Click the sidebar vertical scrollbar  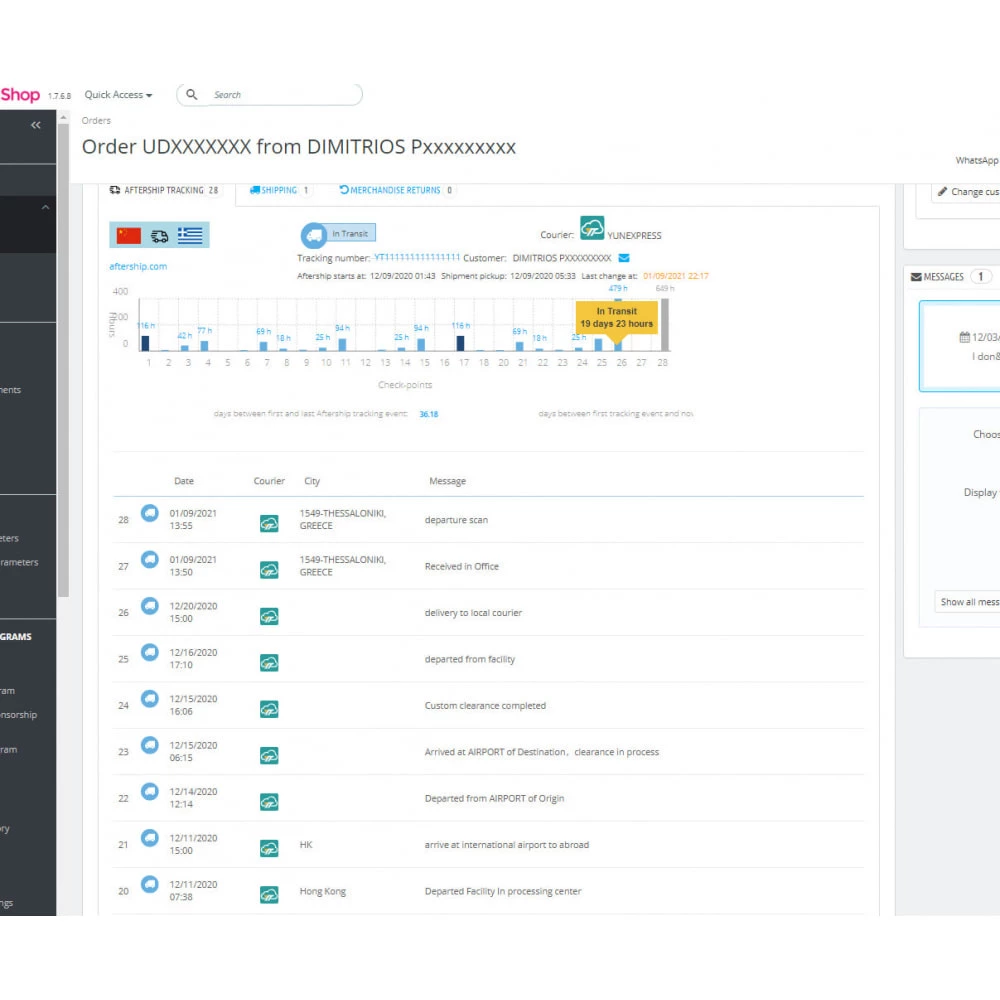pyautogui.click(x=63, y=360)
